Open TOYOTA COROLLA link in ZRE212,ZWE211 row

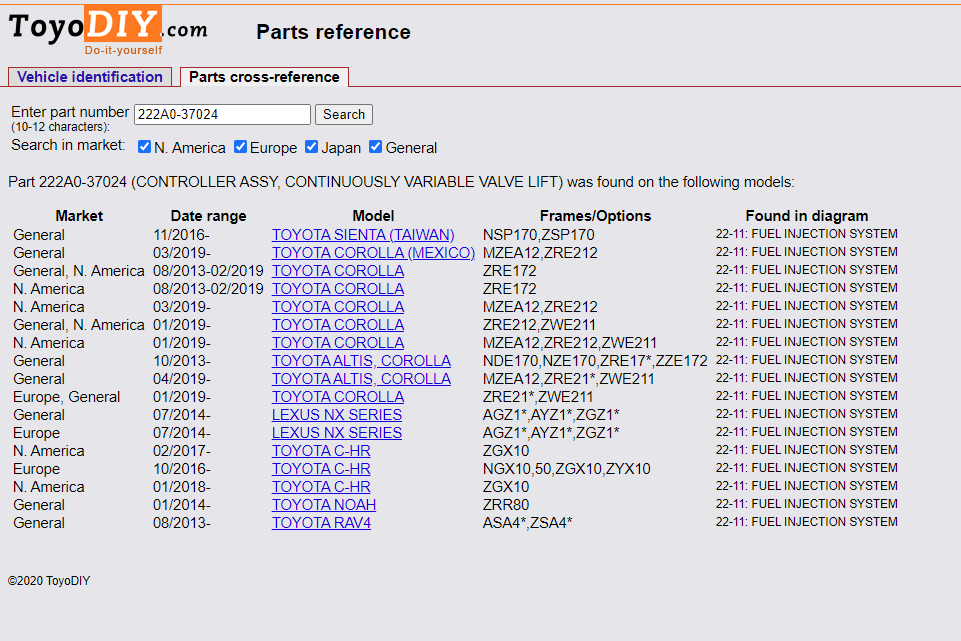click(338, 325)
